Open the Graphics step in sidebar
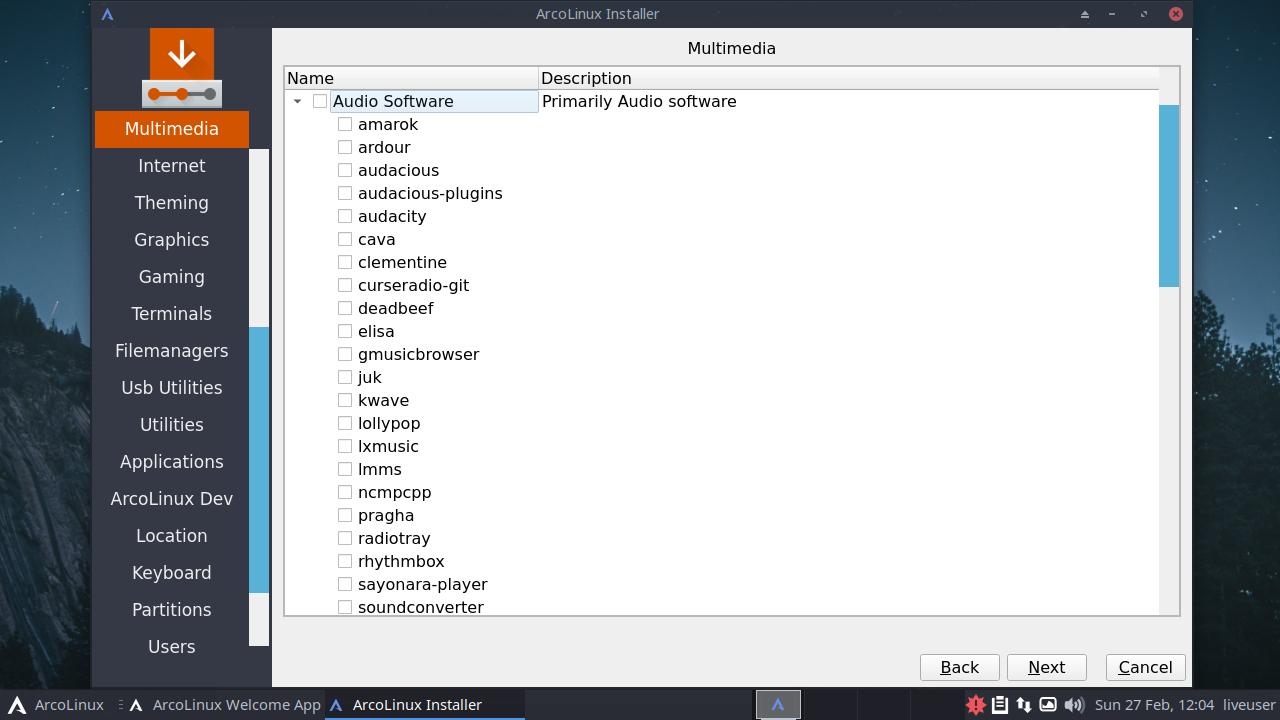This screenshot has height=720, width=1280. click(x=172, y=240)
